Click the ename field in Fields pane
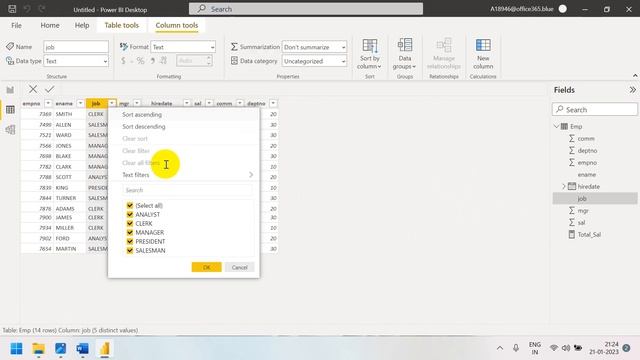 click(x=587, y=175)
